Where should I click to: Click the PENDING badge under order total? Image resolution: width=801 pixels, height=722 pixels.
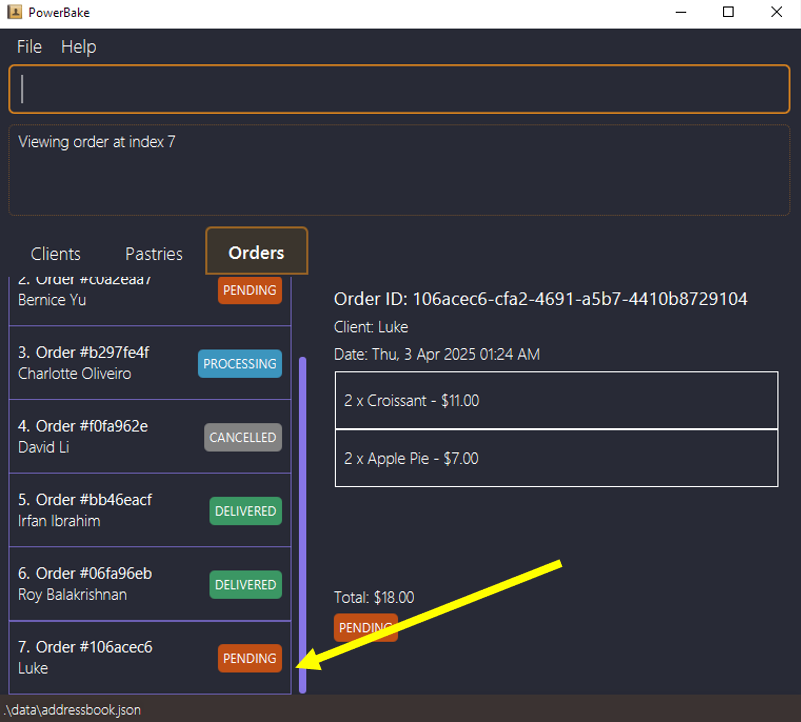click(x=365, y=628)
